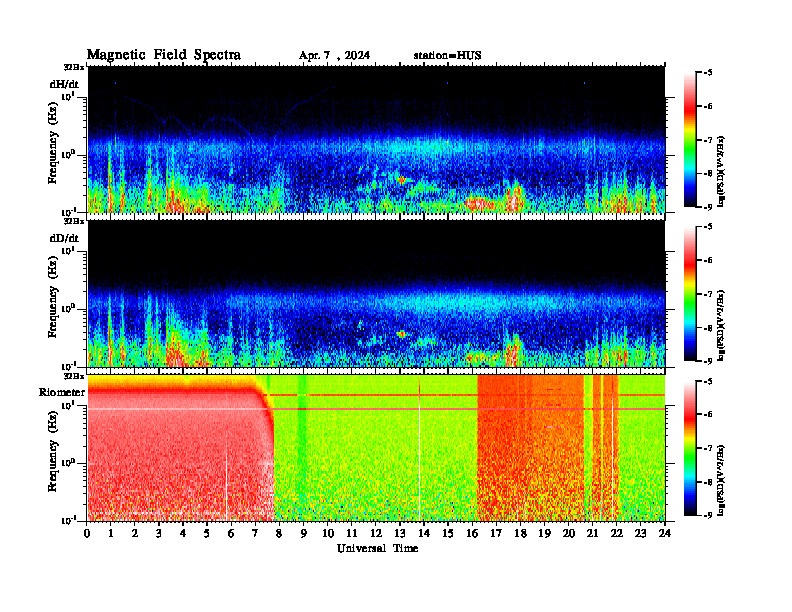Click hour 10 on the Universal Time axis
The image size is (792, 612).
(x=328, y=534)
